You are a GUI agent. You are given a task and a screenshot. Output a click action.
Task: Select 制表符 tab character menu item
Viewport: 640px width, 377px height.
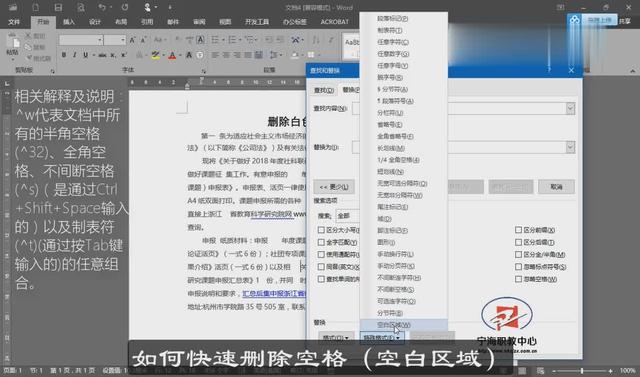click(x=404, y=30)
